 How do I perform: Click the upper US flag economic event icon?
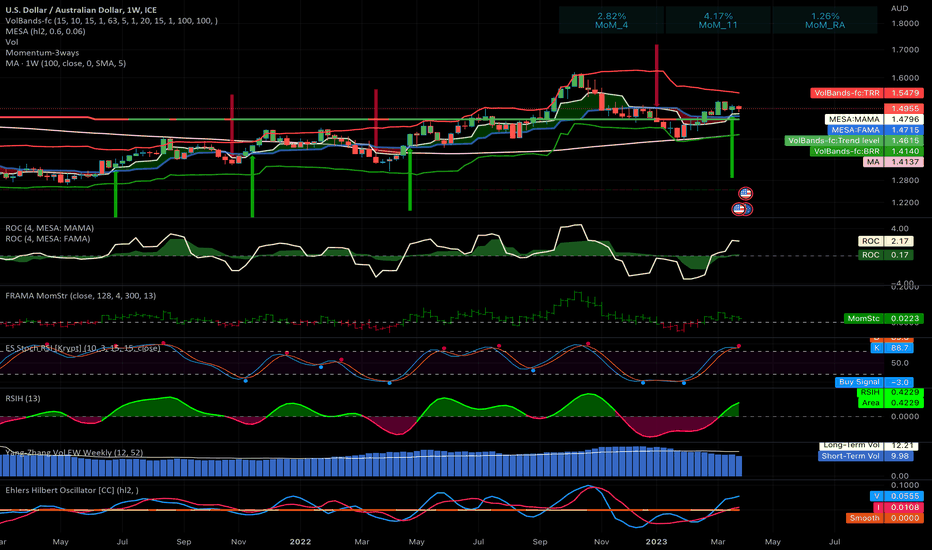(x=745, y=193)
